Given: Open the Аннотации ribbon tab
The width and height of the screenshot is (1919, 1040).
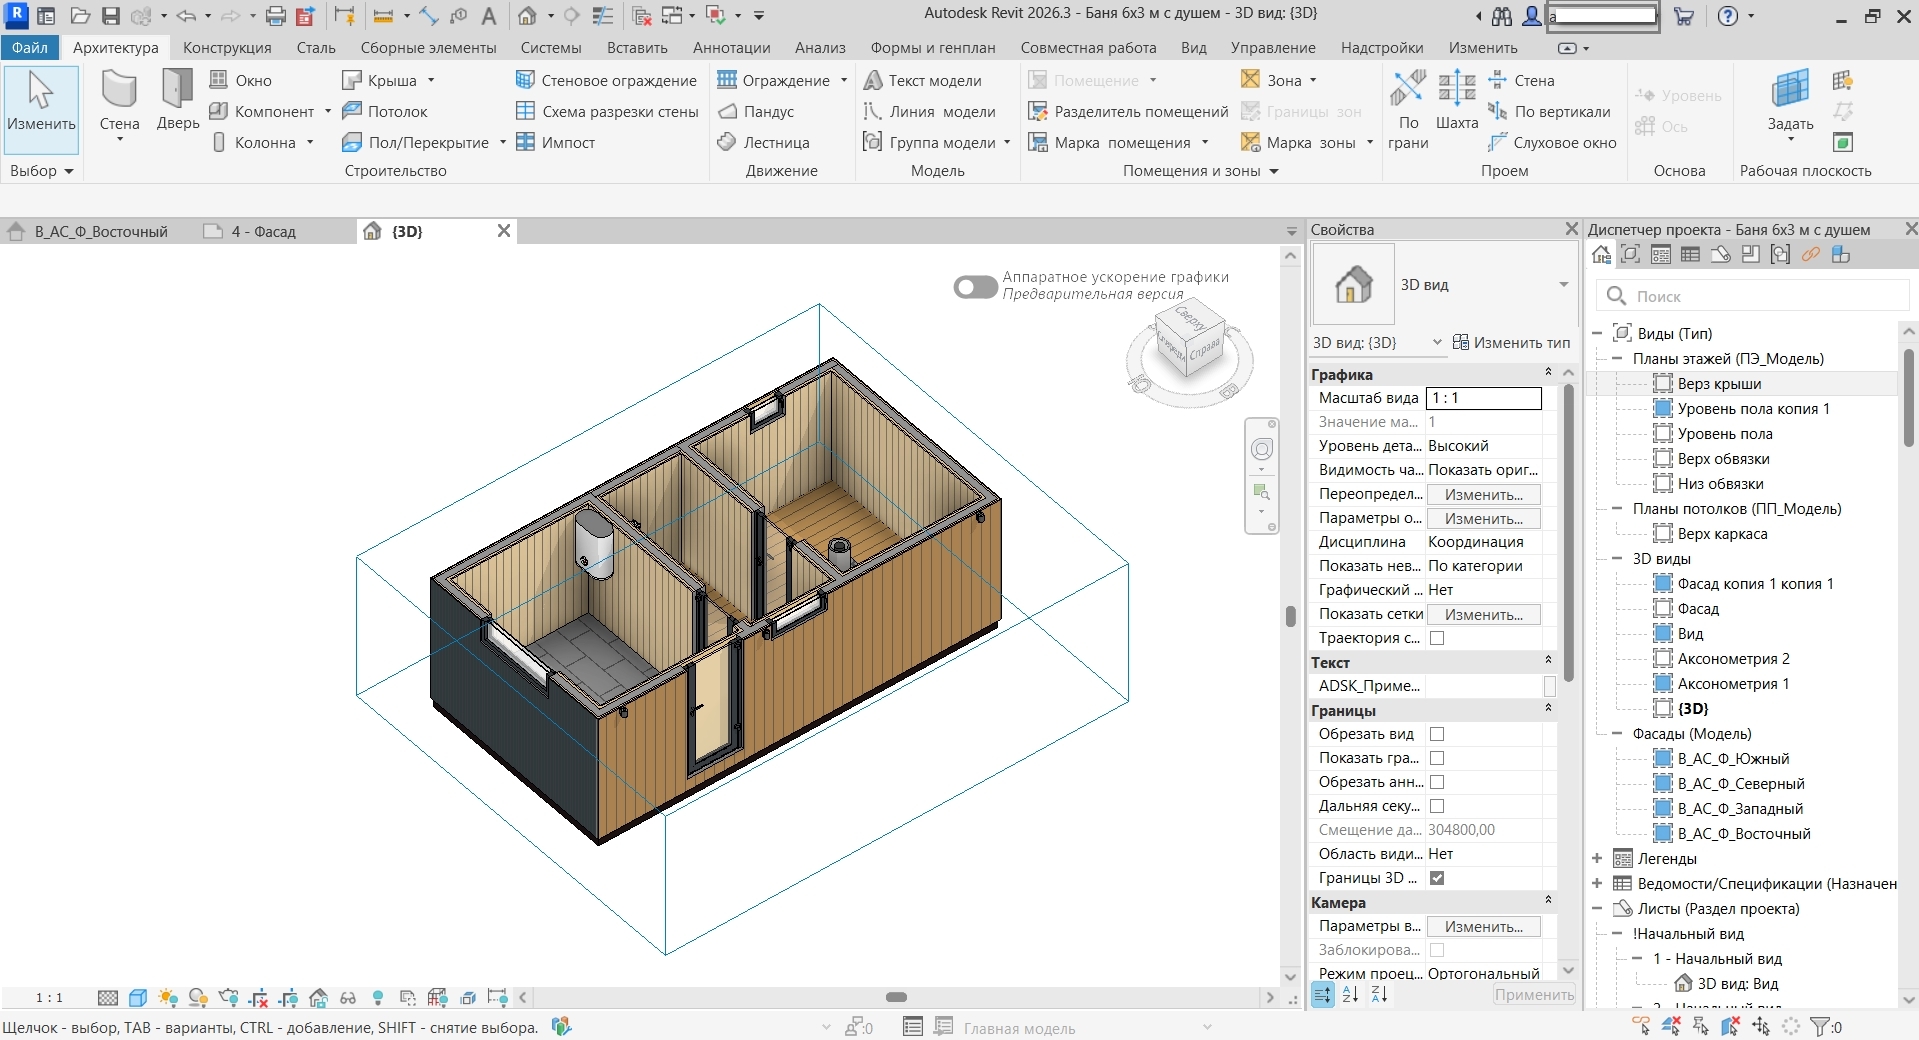Looking at the screenshot, I should 731,48.
